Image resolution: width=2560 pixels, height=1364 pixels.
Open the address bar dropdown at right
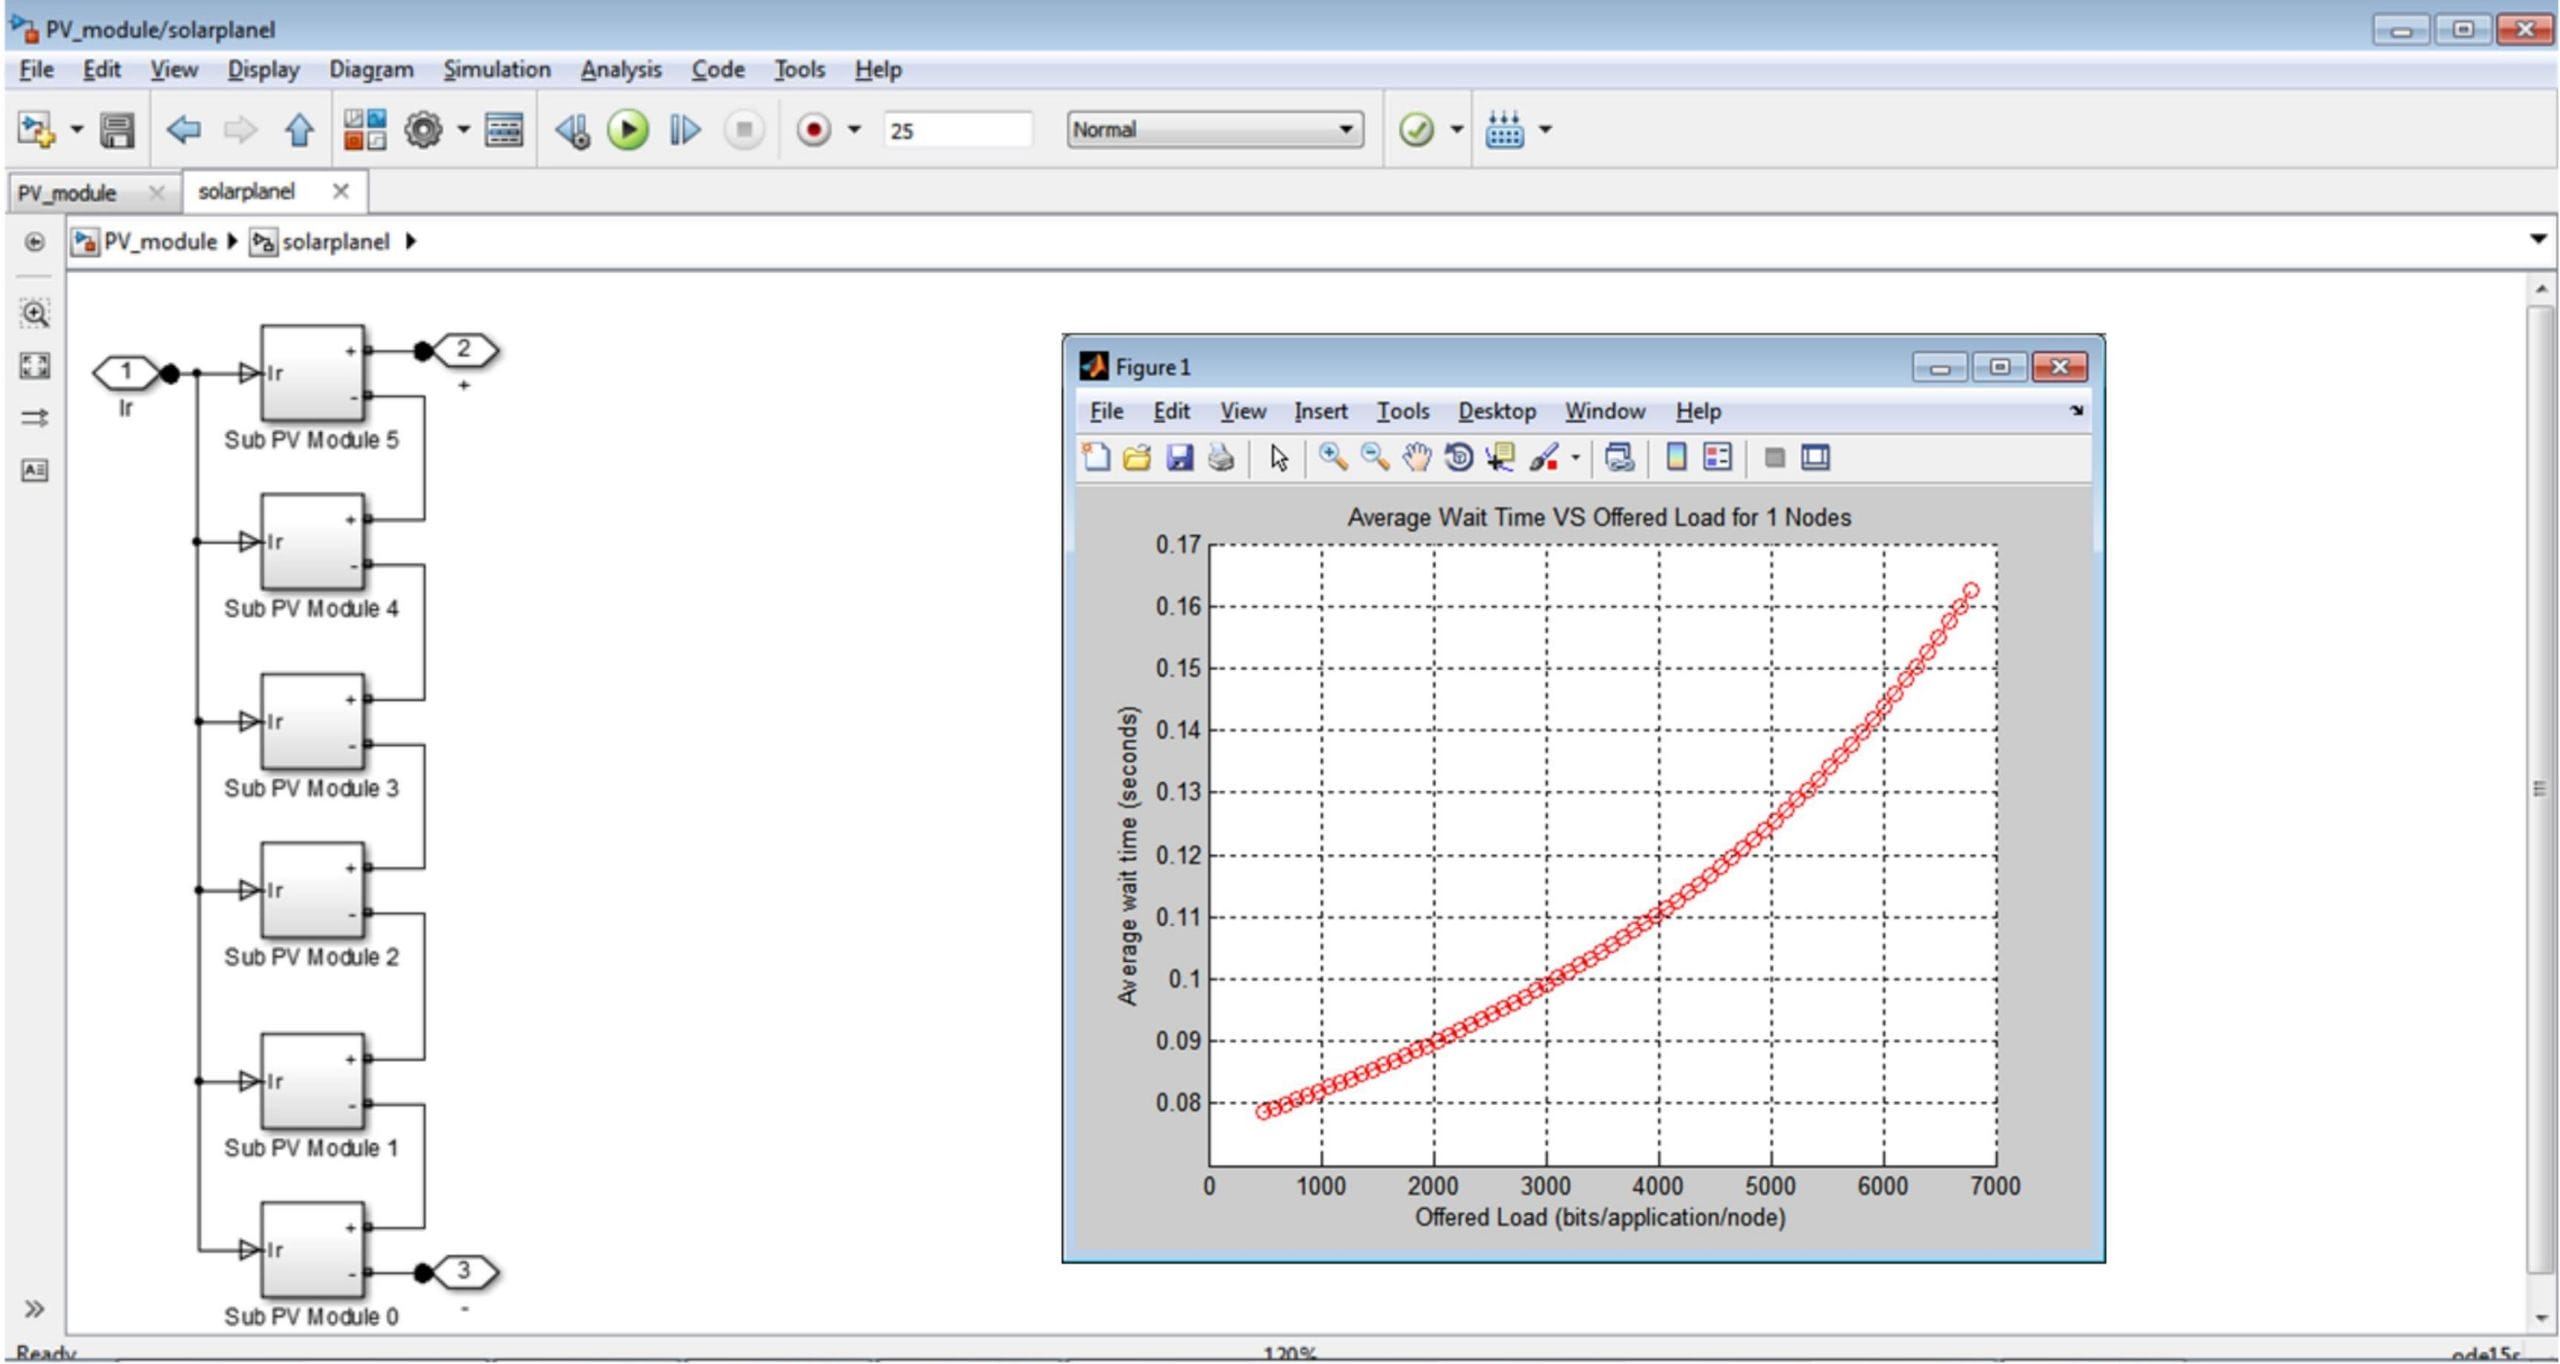tap(2538, 240)
